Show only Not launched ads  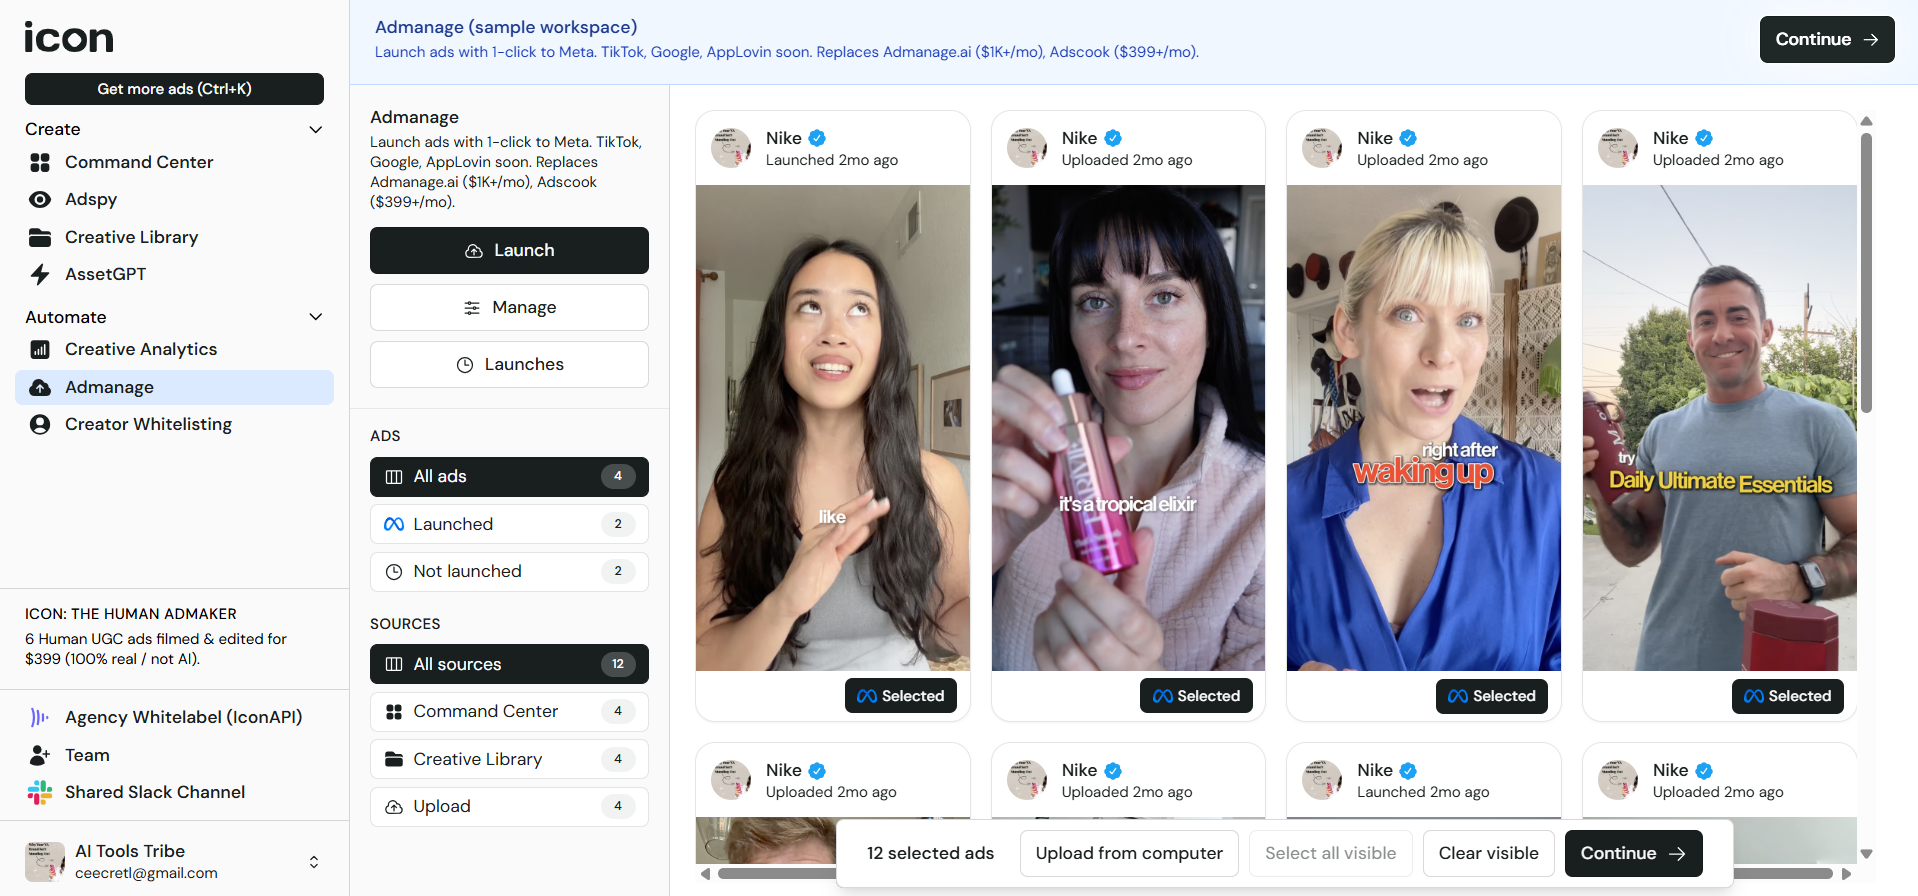509,572
